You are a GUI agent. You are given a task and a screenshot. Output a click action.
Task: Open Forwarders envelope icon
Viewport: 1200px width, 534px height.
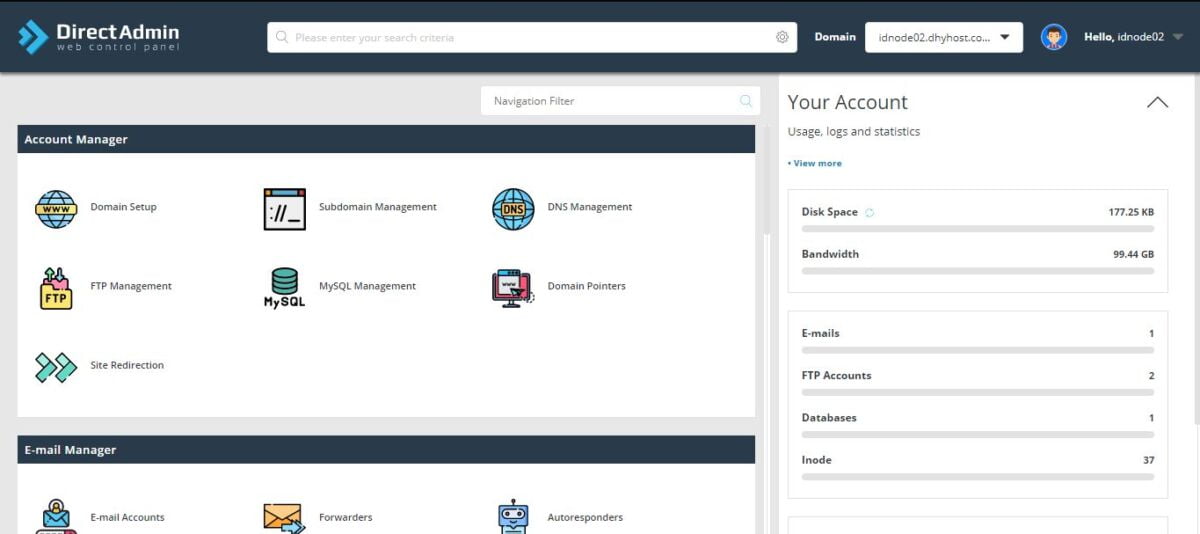284,517
